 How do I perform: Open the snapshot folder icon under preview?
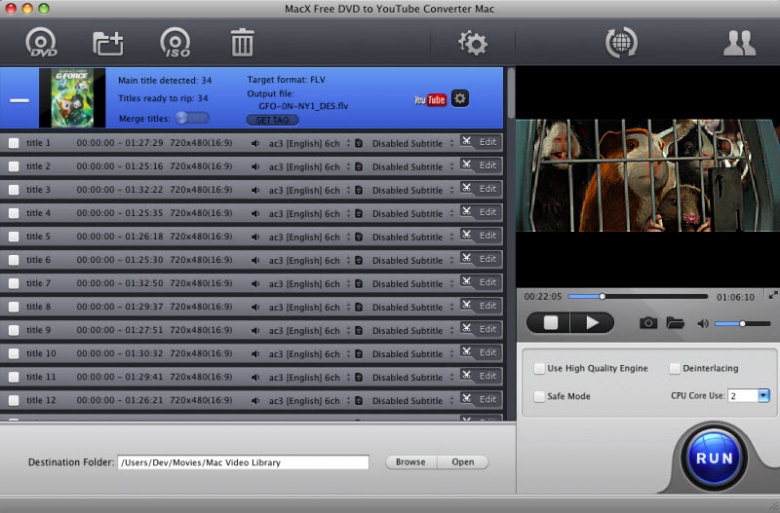click(675, 323)
